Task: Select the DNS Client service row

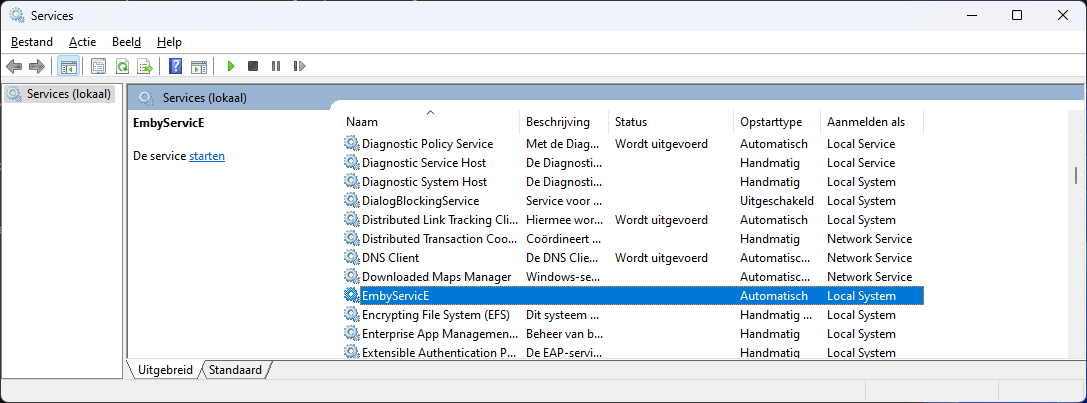Action: click(391, 258)
